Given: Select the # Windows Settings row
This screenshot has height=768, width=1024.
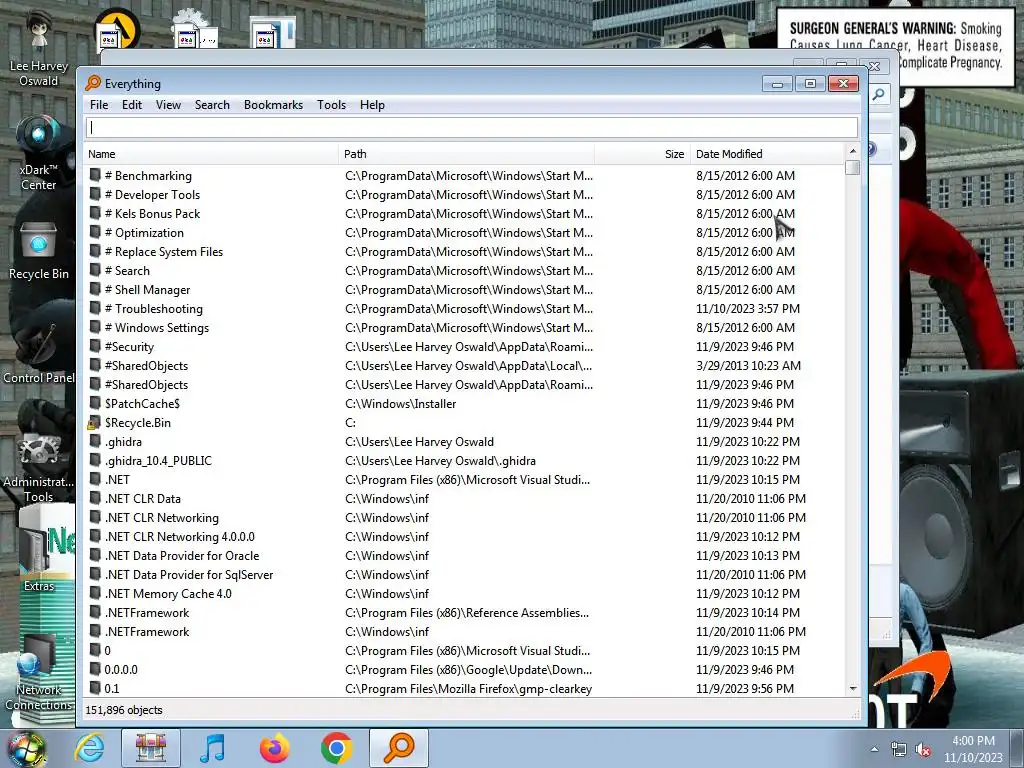Looking at the screenshot, I should pos(465,327).
